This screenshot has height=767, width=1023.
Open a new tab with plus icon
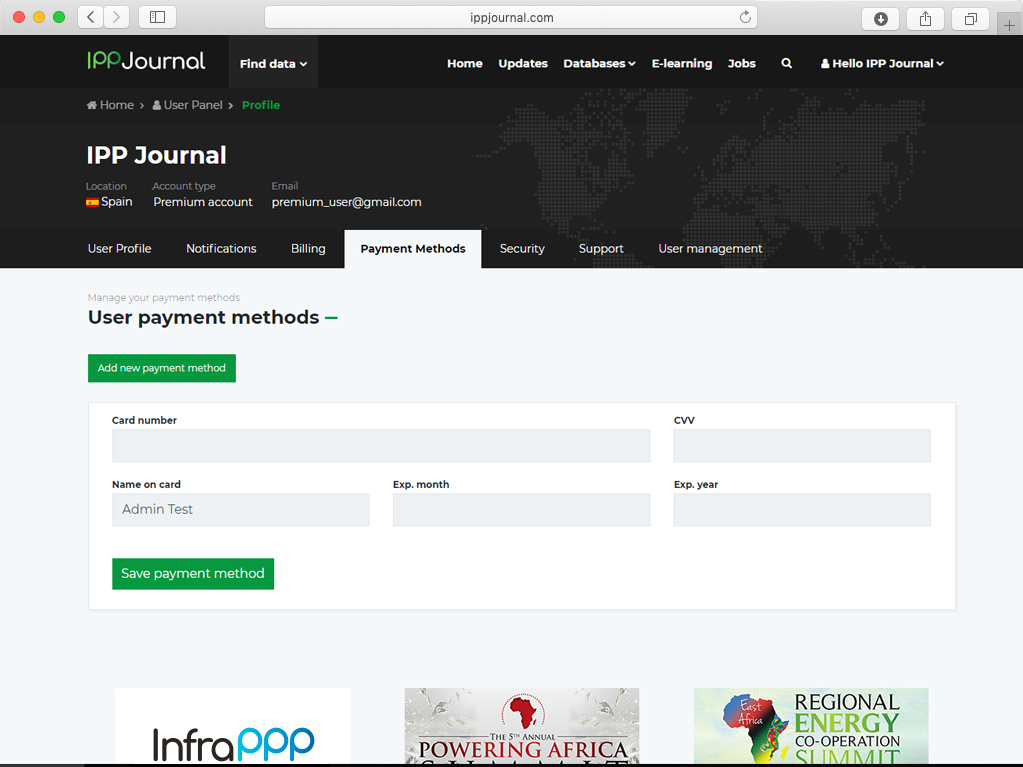(1008, 25)
